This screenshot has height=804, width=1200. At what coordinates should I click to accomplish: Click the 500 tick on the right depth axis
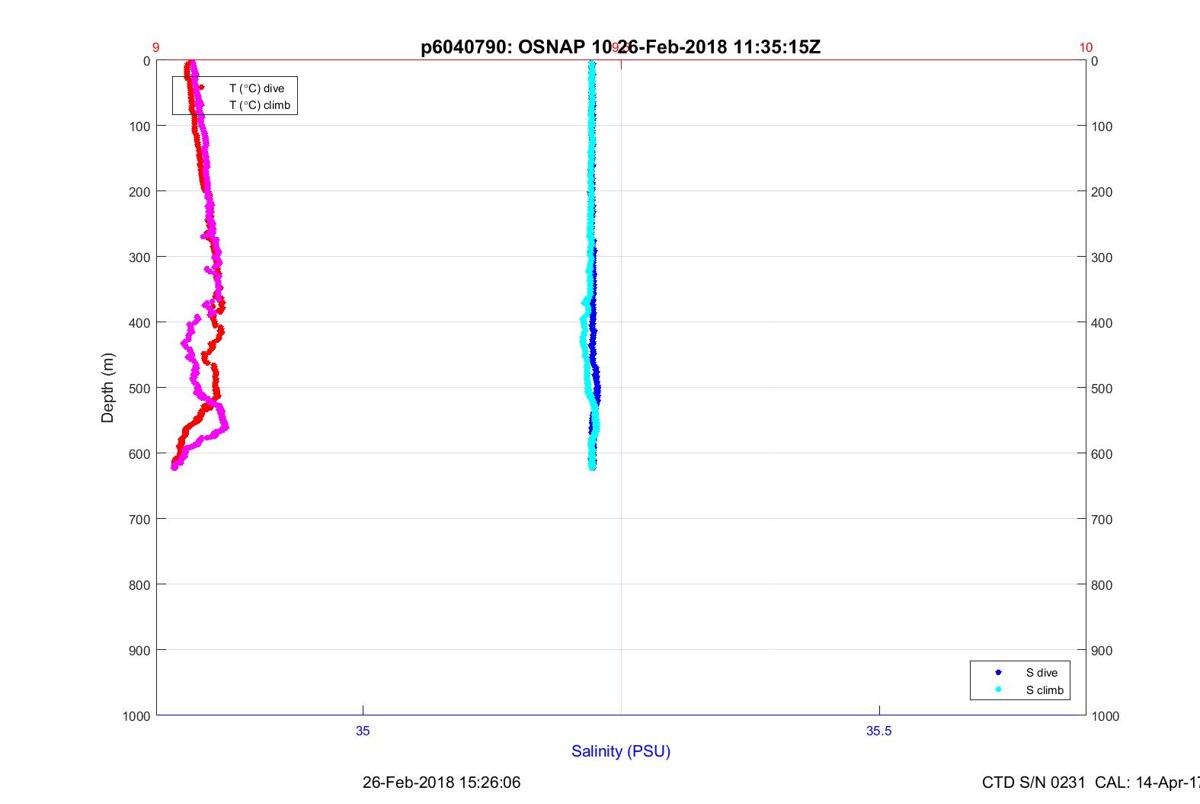click(x=1102, y=388)
